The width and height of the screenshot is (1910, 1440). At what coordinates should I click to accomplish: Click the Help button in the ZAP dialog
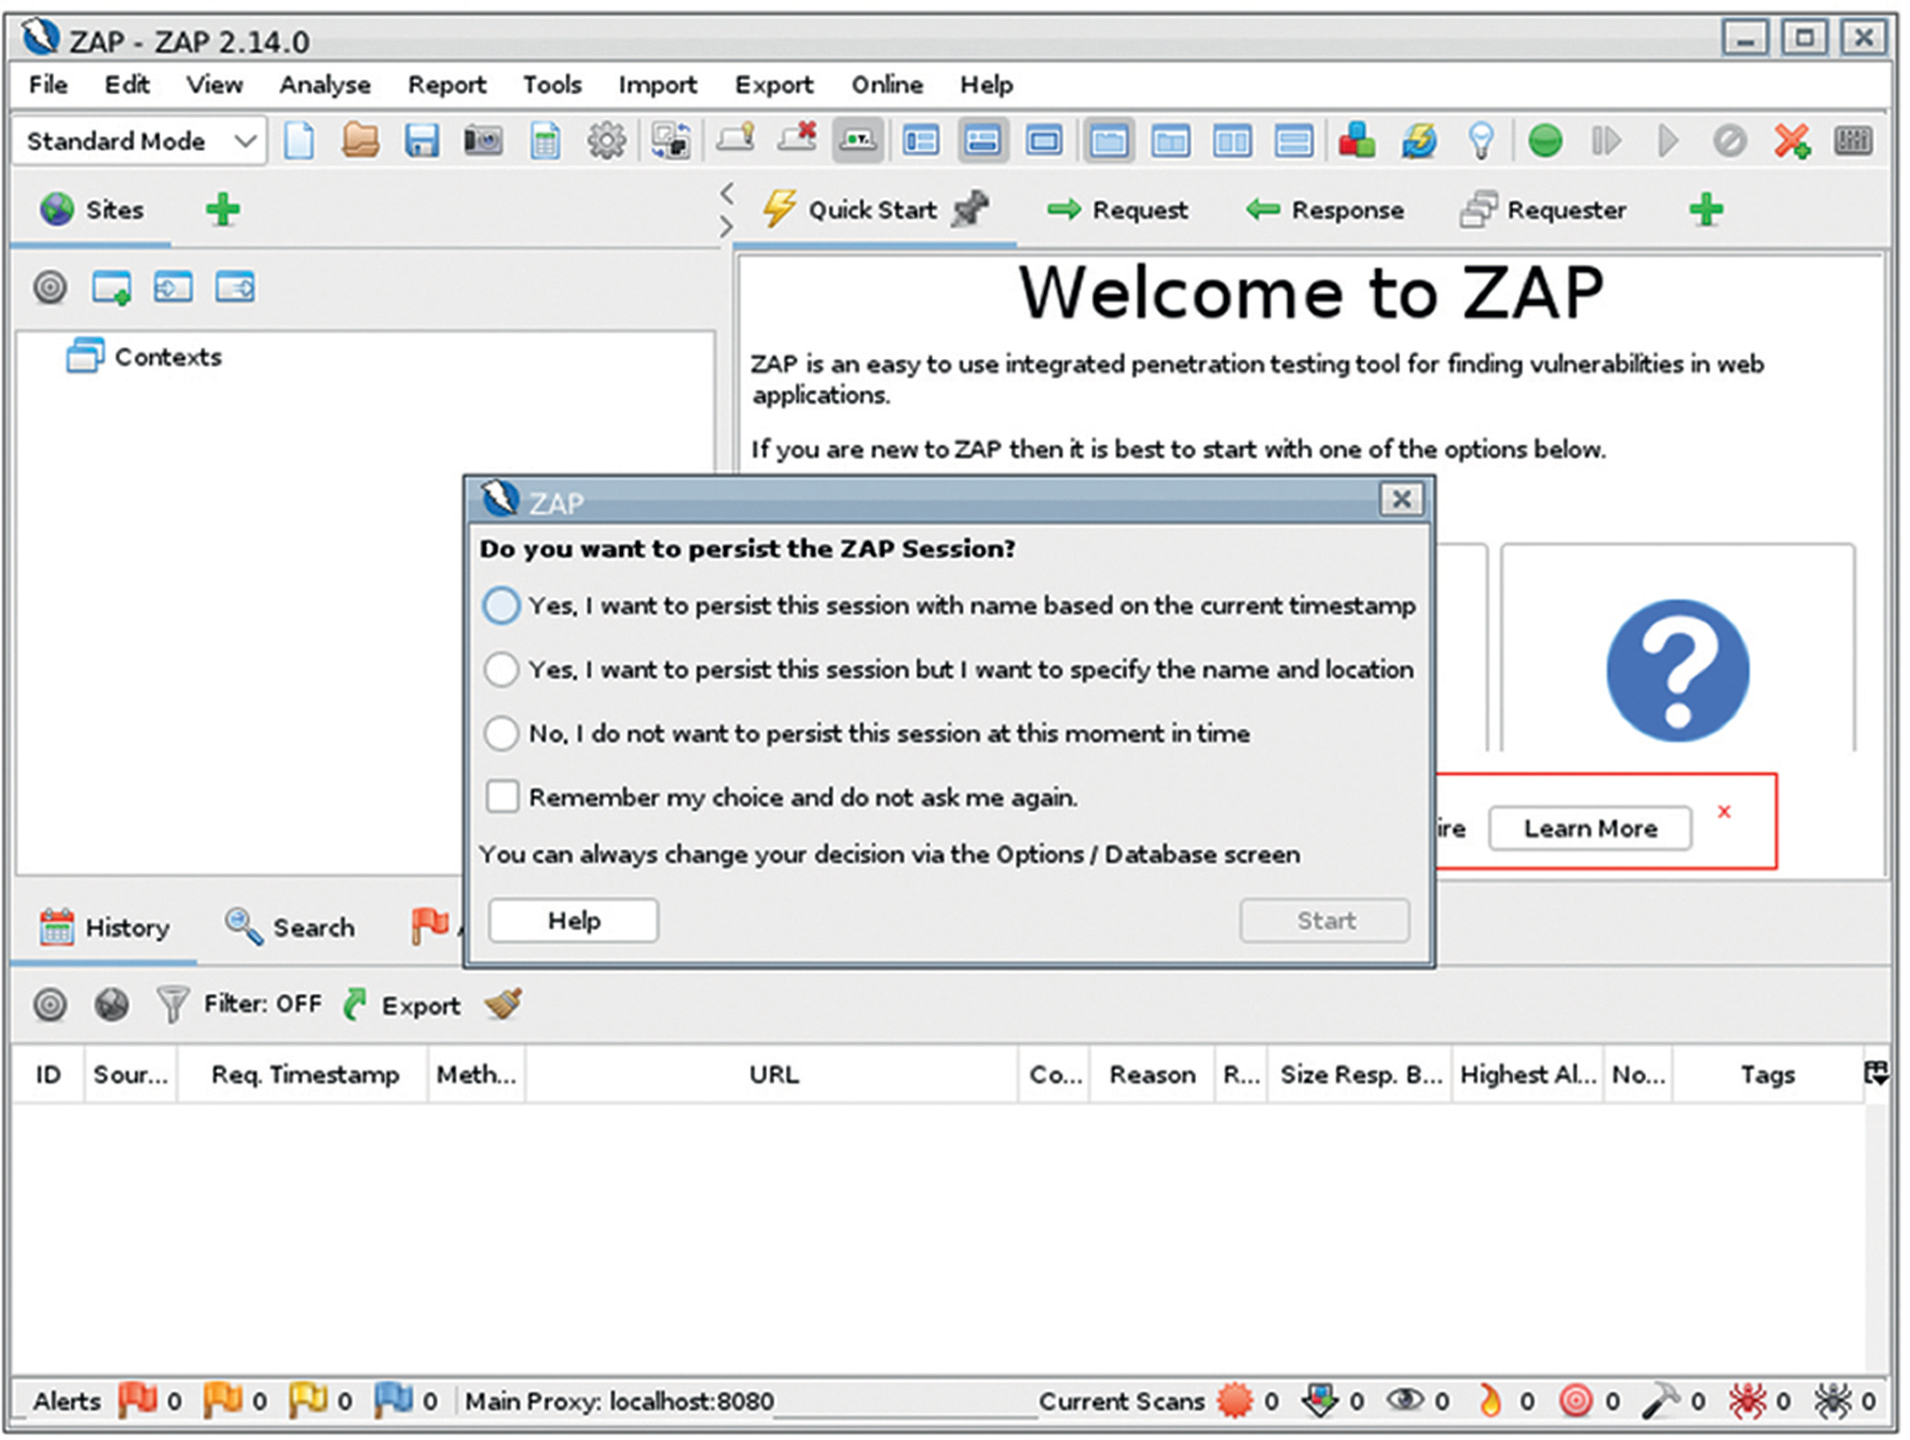tap(573, 920)
